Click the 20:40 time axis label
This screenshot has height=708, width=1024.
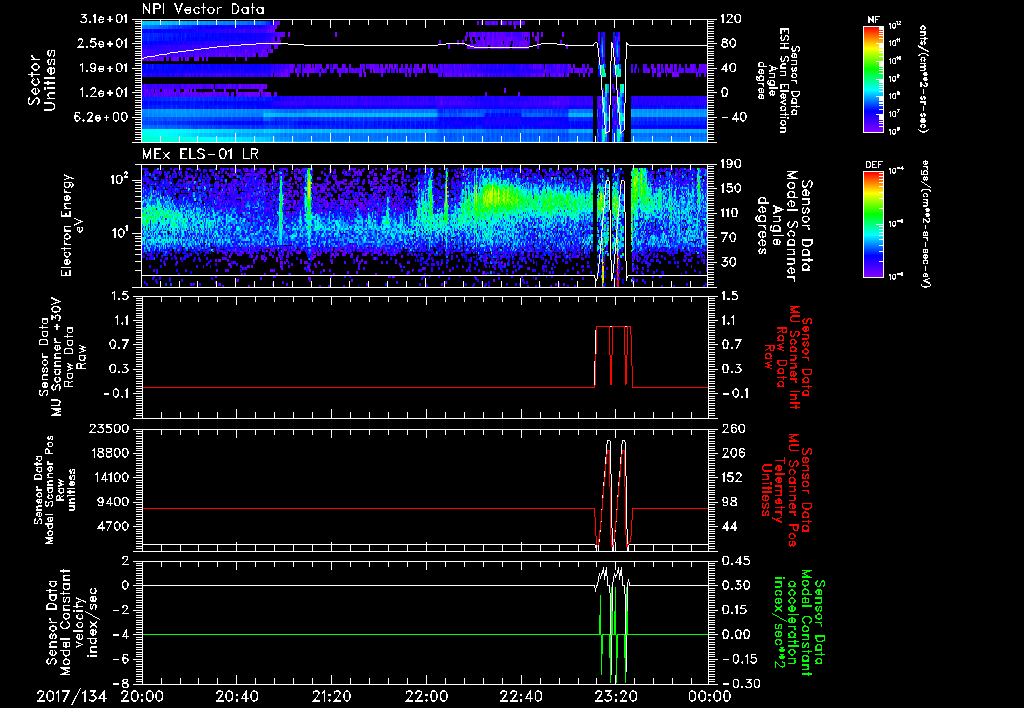pos(236,696)
